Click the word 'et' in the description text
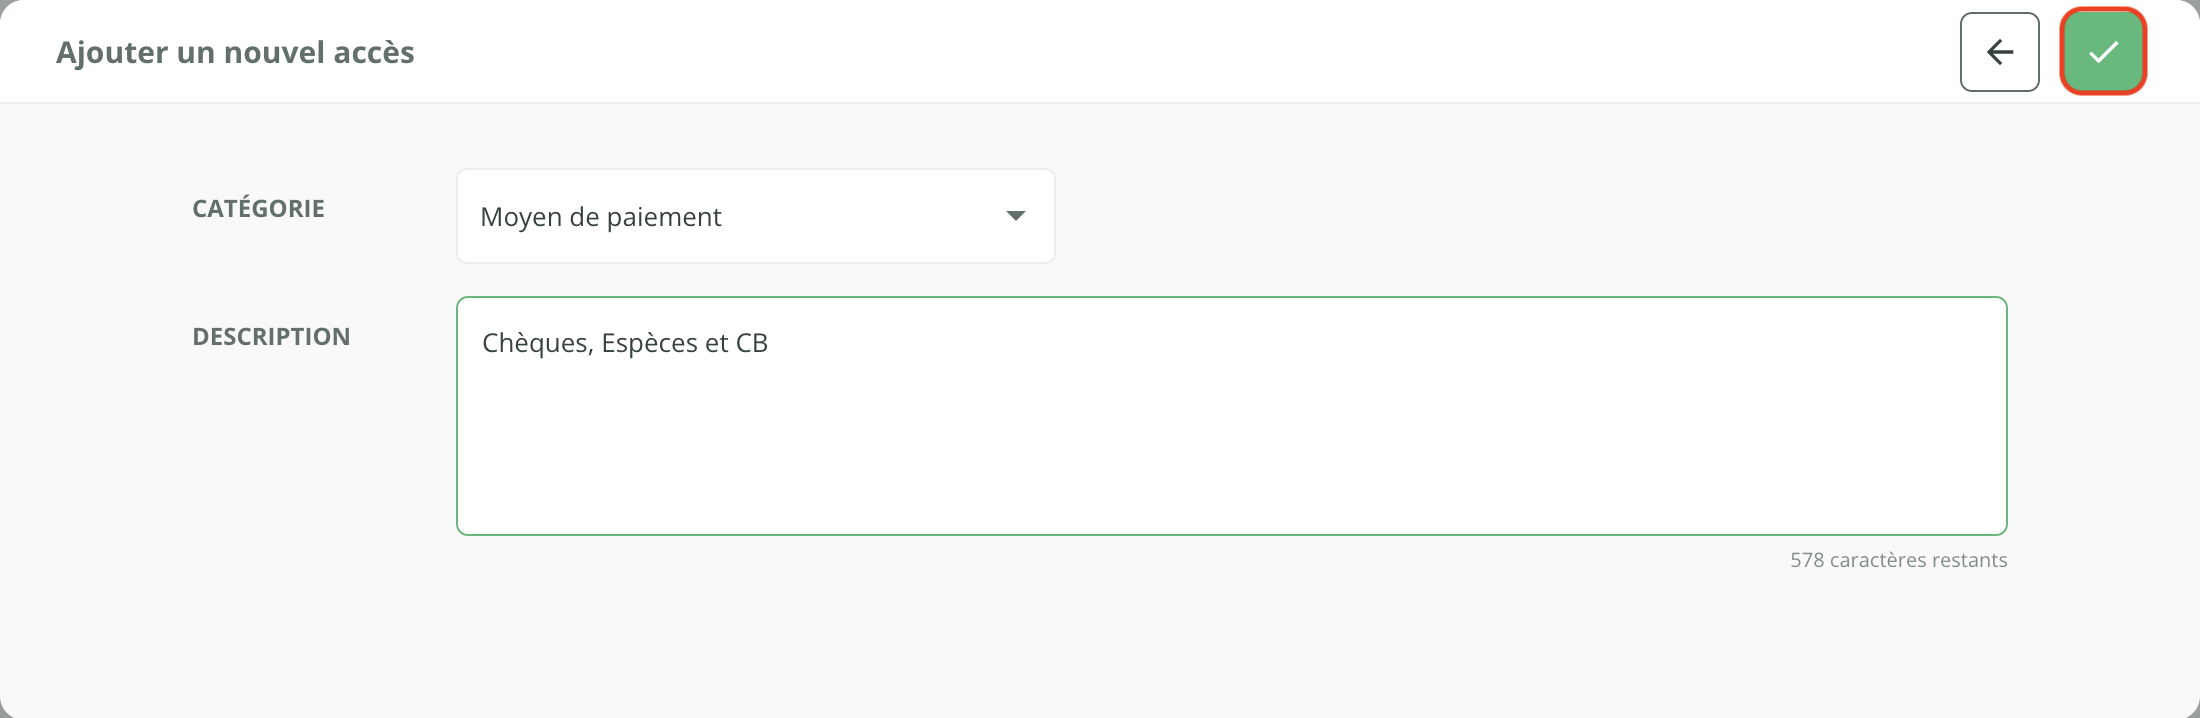Screen dimensions: 2200x718 click(x=716, y=343)
